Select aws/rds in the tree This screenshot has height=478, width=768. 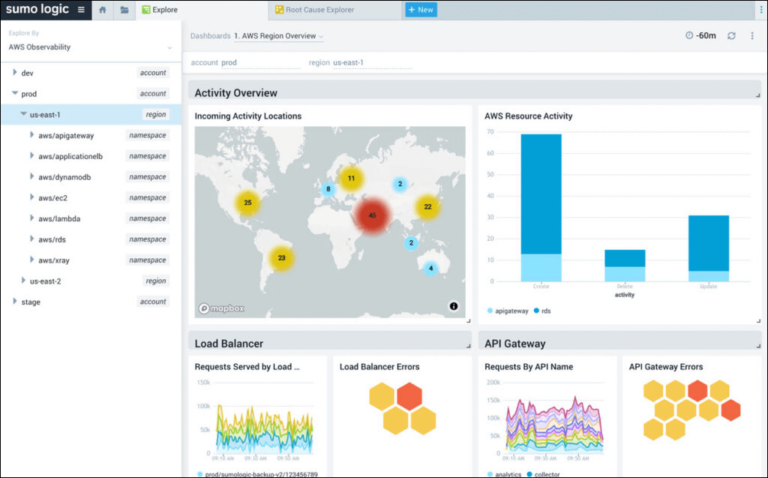[x=52, y=239]
